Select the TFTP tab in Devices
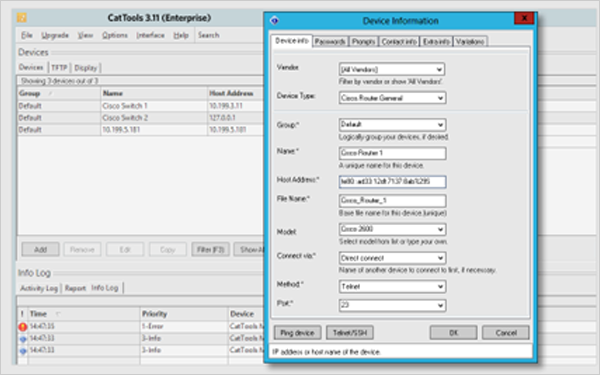 point(59,68)
